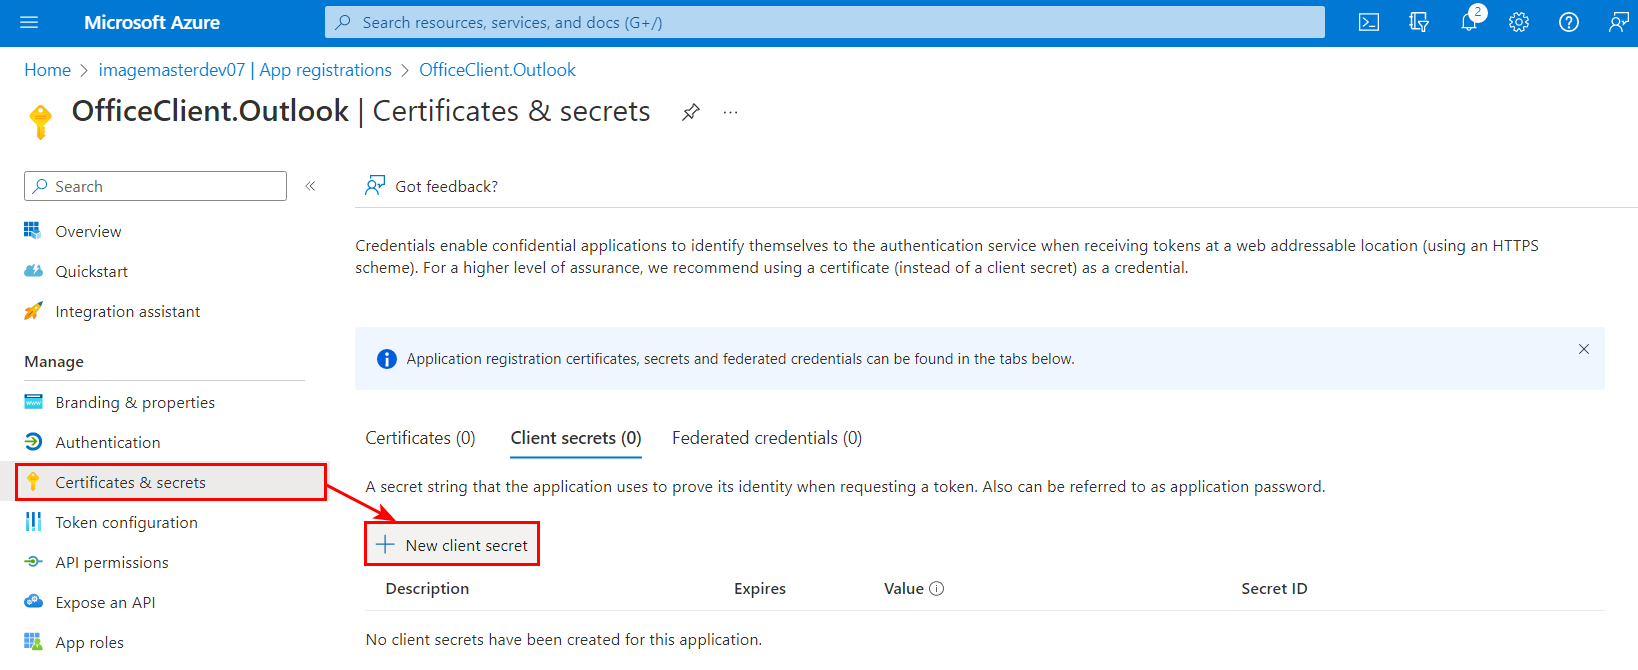Click Got feedback? link
Viewport: 1638px width, 670px height.
click(x=446, y=186)
